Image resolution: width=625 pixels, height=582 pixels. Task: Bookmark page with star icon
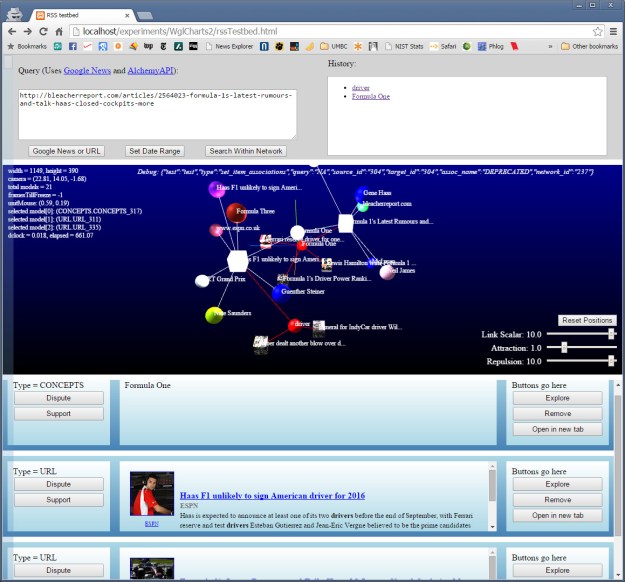tap(598, 32)
